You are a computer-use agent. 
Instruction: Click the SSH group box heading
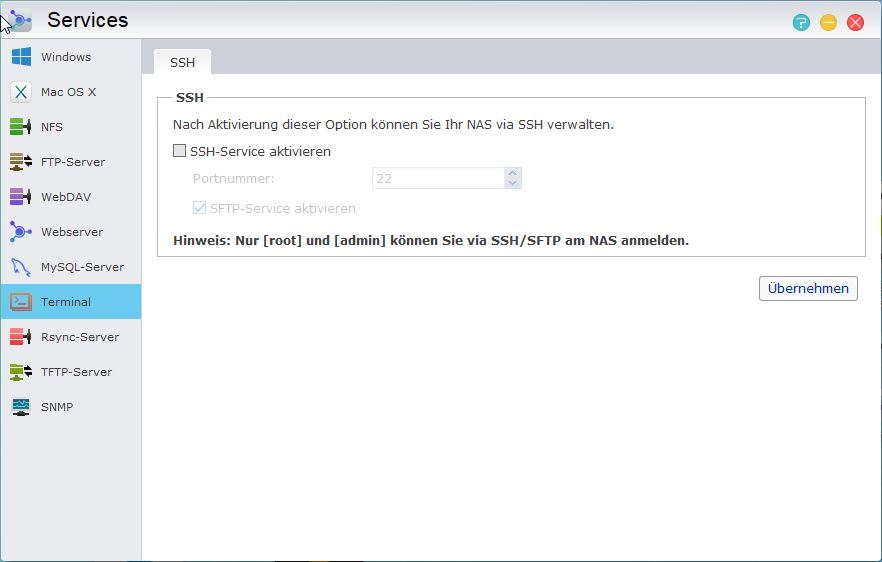tap(190, 97)
